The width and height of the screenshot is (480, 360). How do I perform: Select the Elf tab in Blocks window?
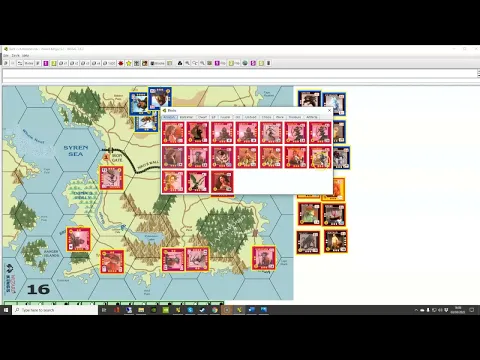tap(213, 117)
